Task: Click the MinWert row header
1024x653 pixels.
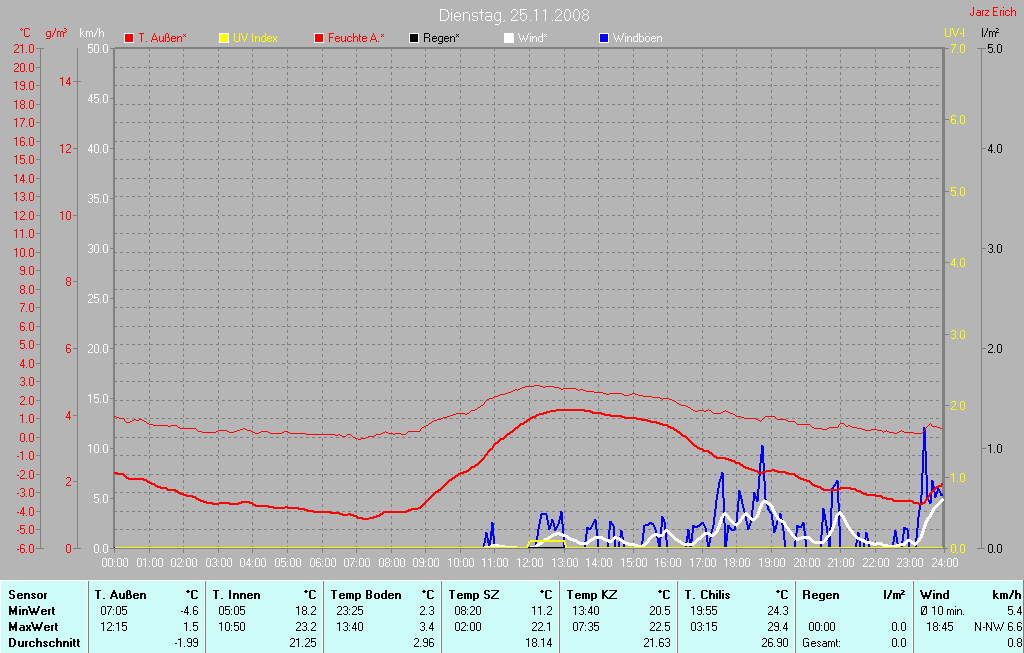Action: coord(32,611)
